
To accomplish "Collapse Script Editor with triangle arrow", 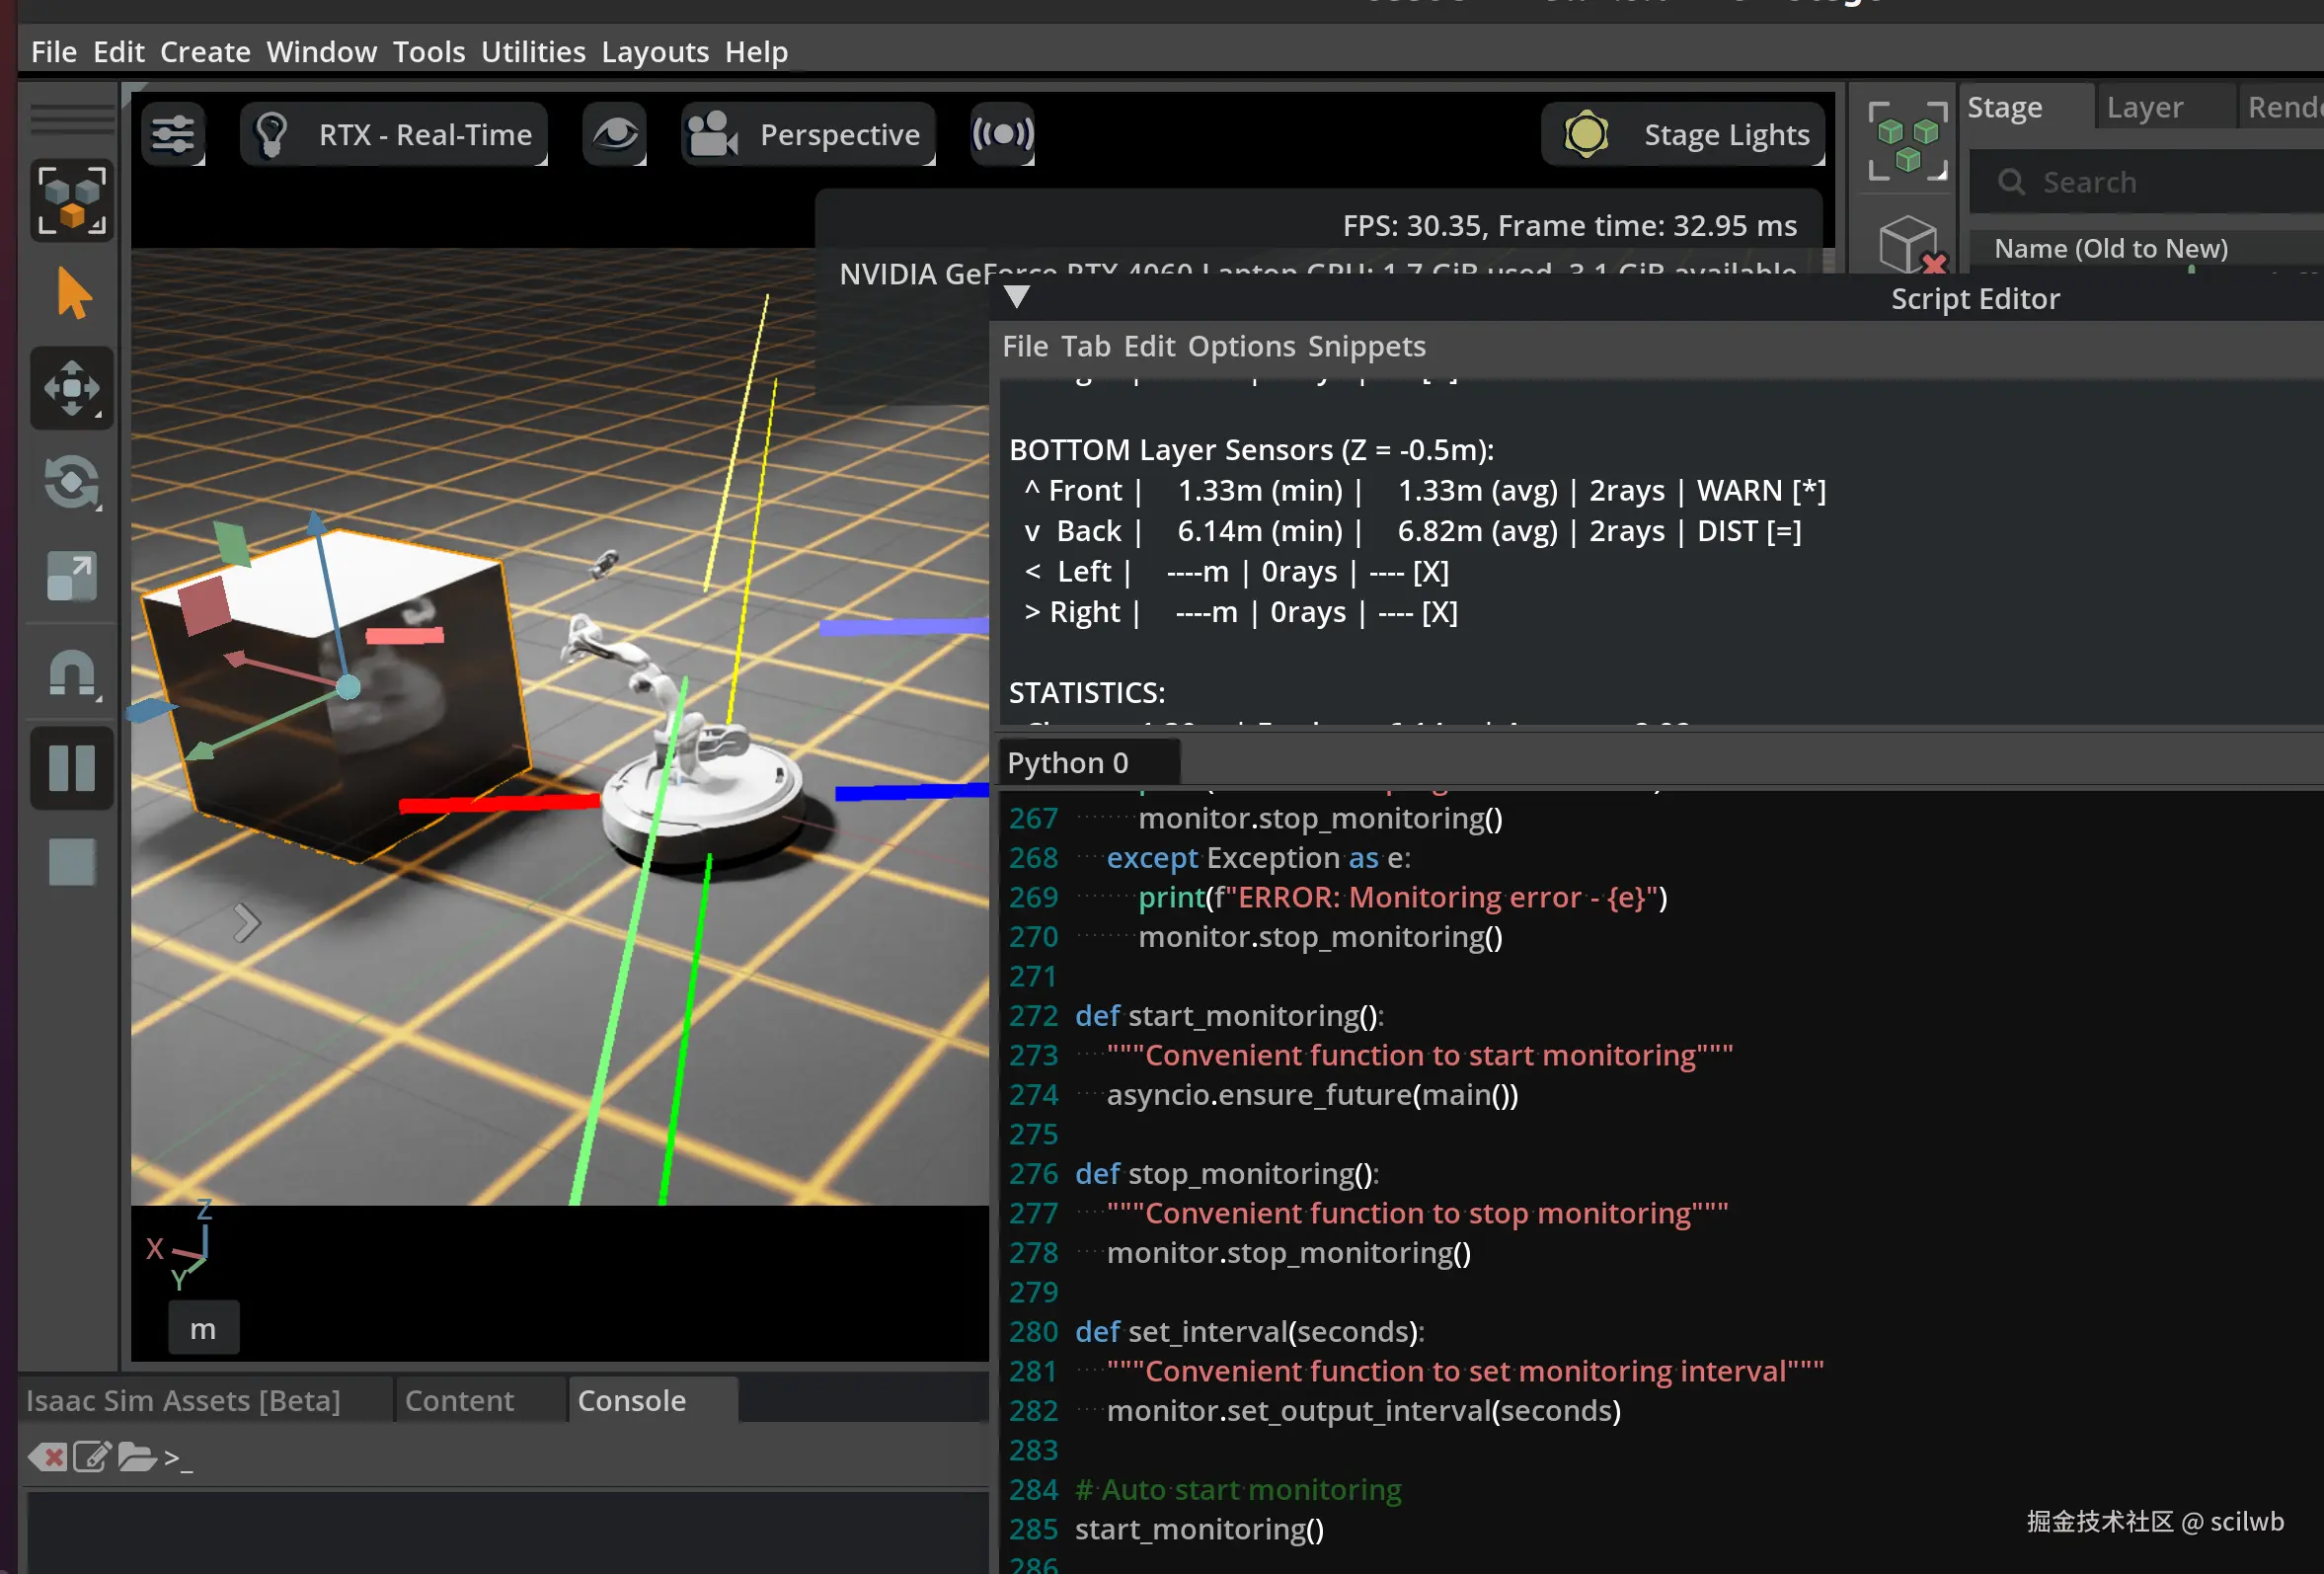I will 1017,297.
